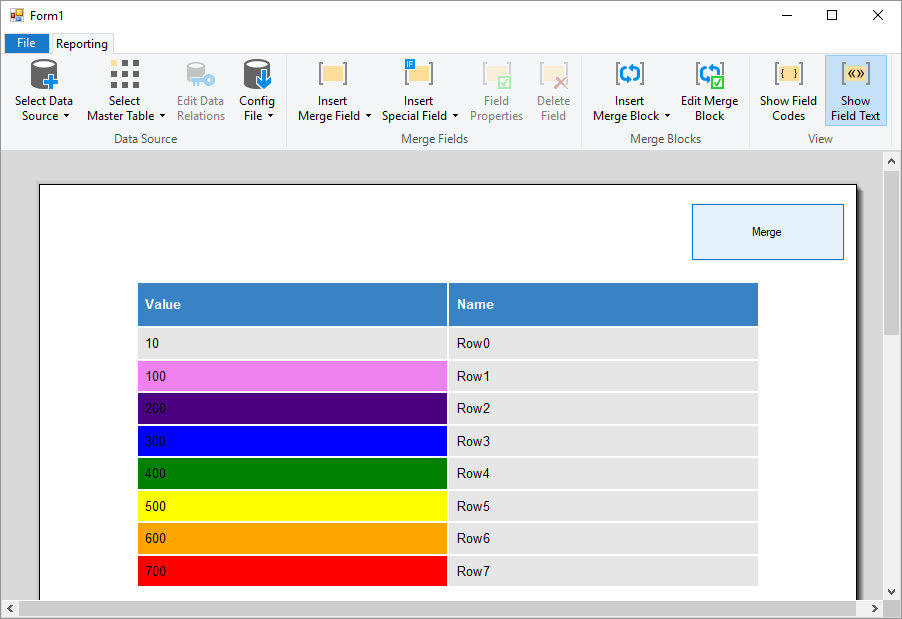Expand Select Master Table dropdown arrow
The width and height of the screenshot is (902, 619).
click(162, 116)
